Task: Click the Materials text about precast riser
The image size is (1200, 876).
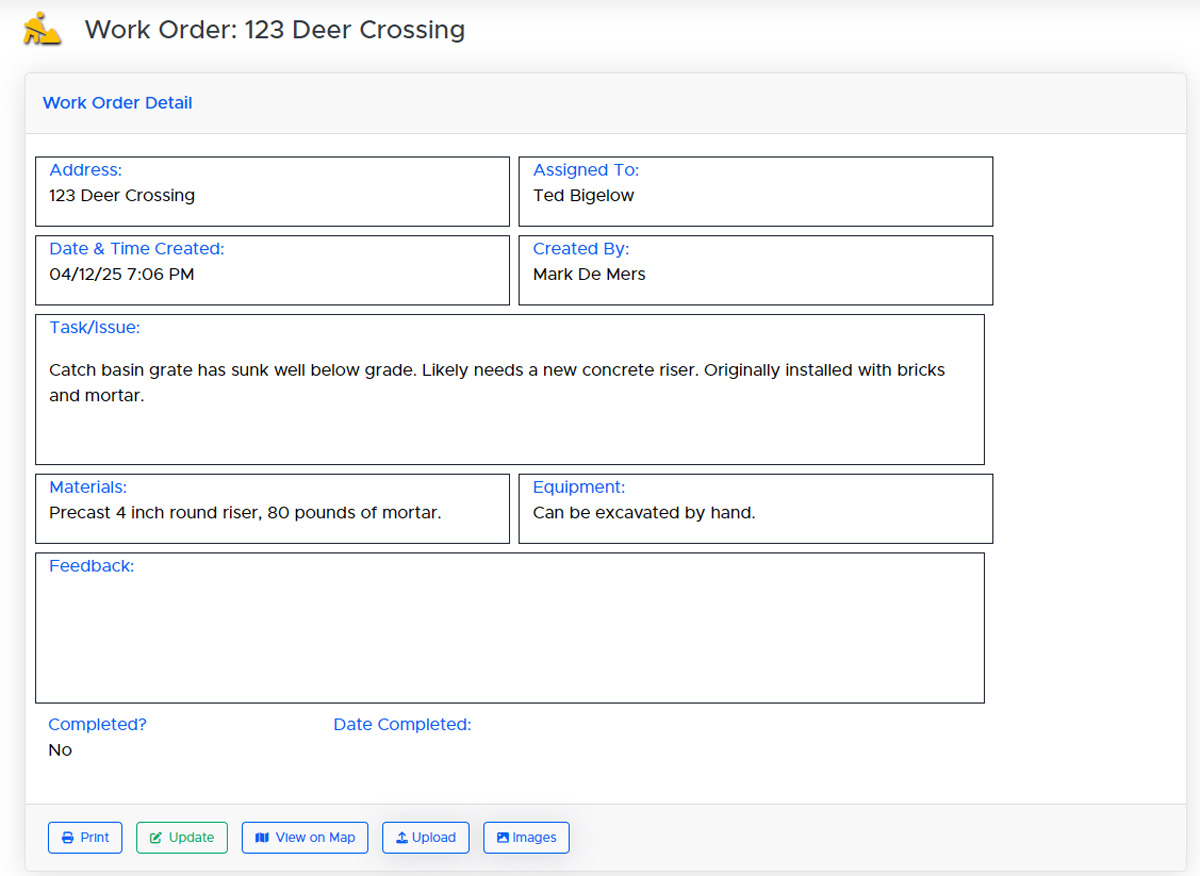Action: [x=245, y=513]
